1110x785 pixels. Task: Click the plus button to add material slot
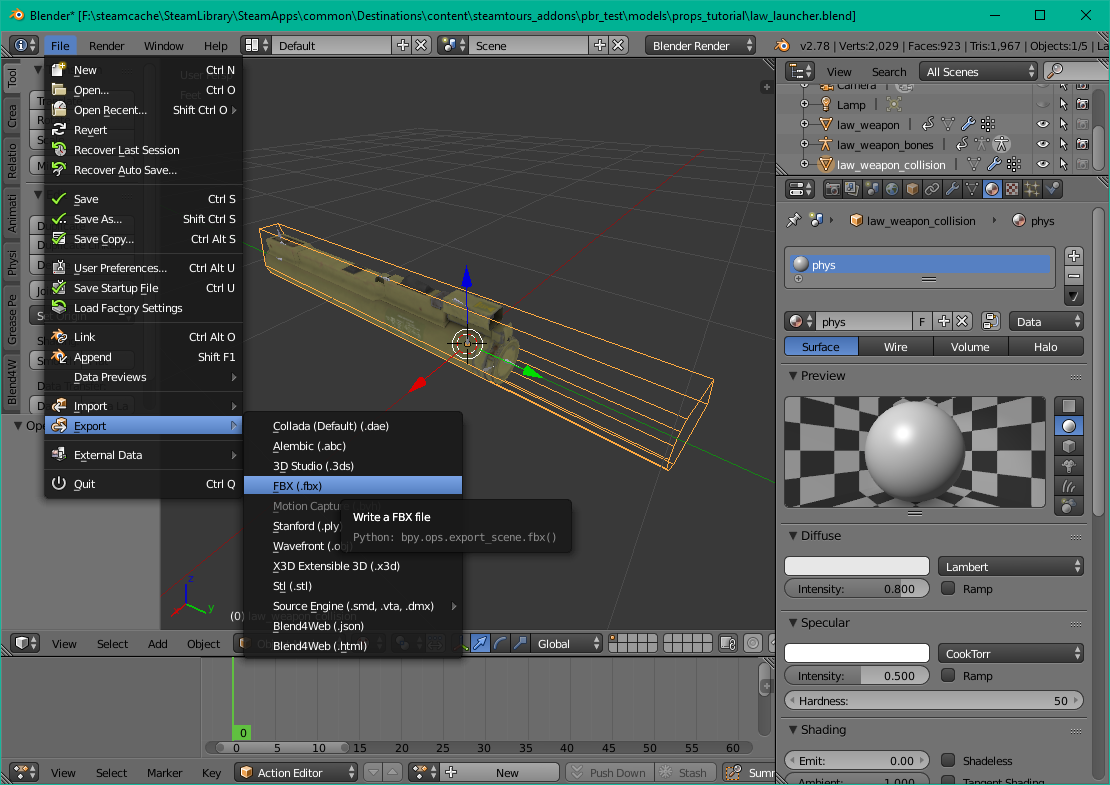1073,256
